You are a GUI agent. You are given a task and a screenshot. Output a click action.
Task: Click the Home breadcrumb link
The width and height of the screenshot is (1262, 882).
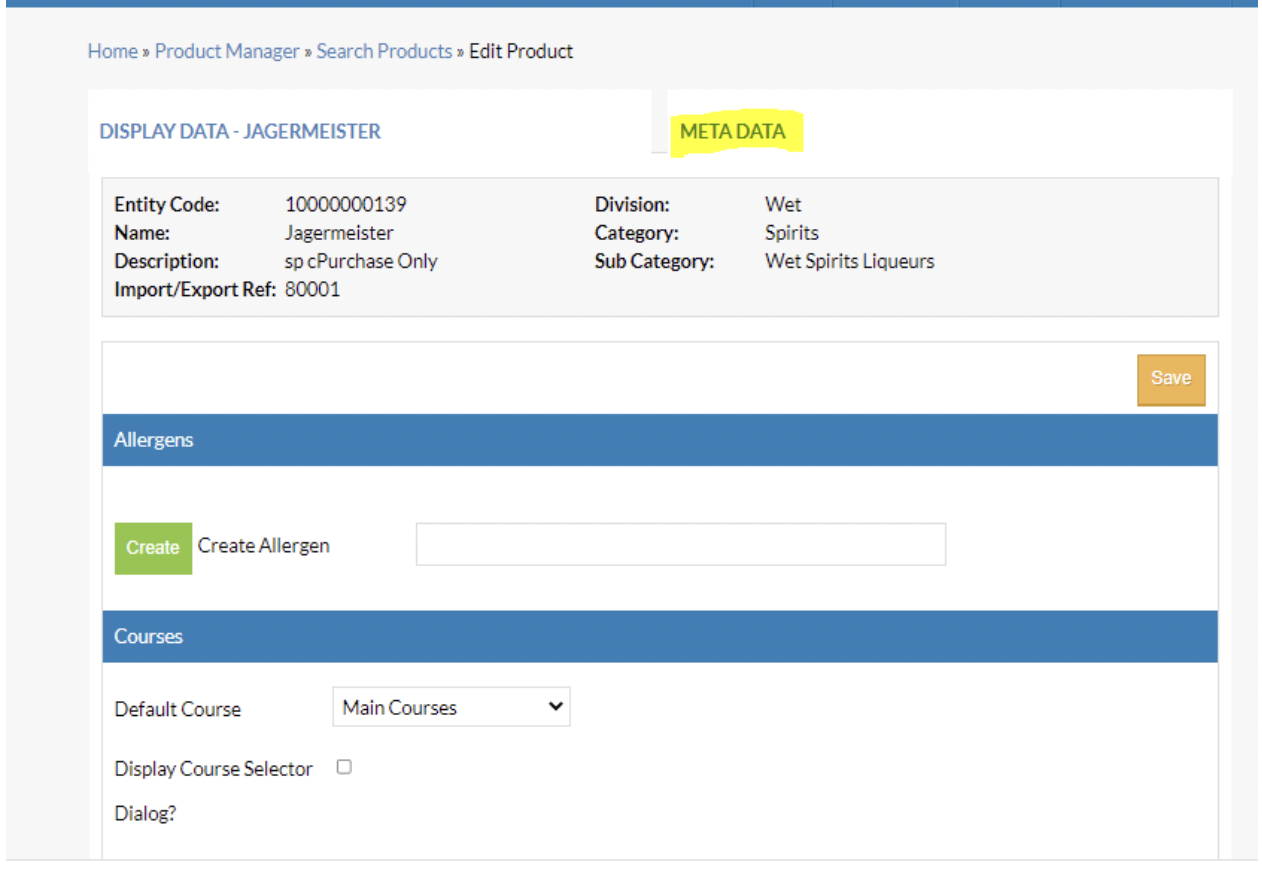tap(112, 51)
